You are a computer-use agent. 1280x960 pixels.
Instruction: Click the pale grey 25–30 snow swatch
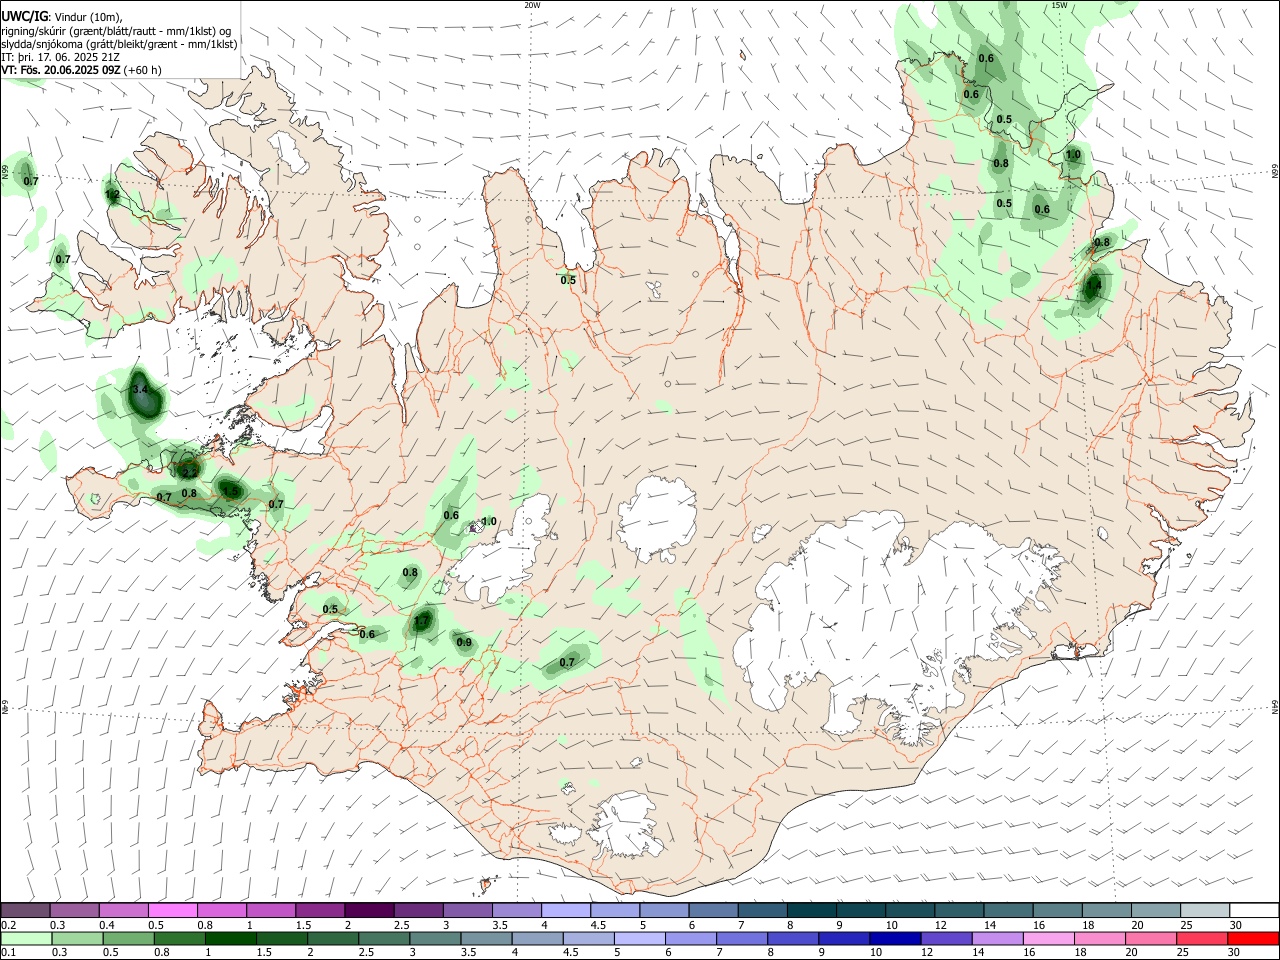tap(1205, 911)
